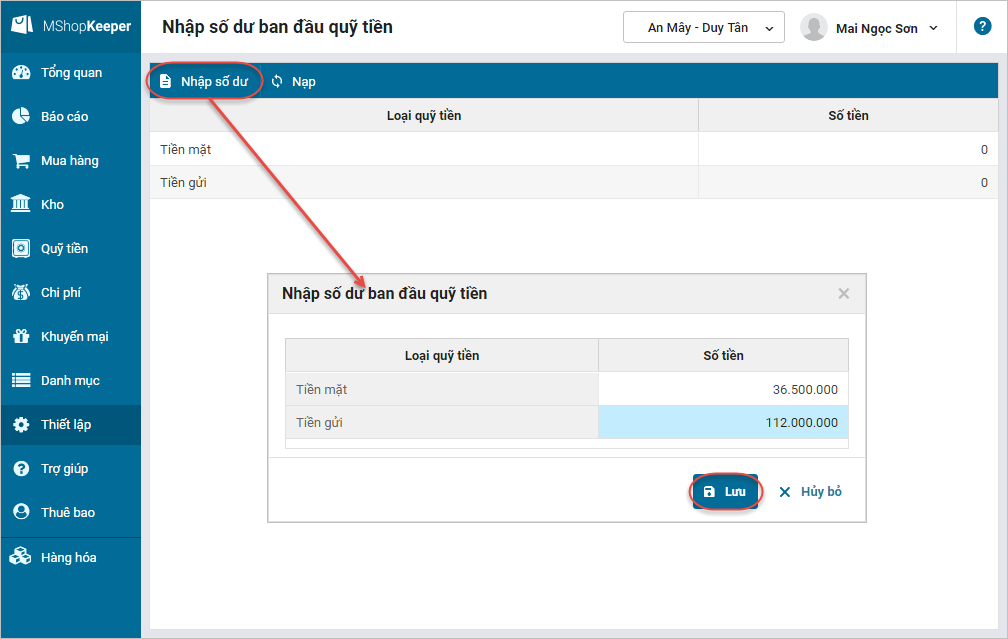The height and width of the screenshot is (639, 1008).
Task: Open Mua hàng menu label
Action: coord(69,161)
